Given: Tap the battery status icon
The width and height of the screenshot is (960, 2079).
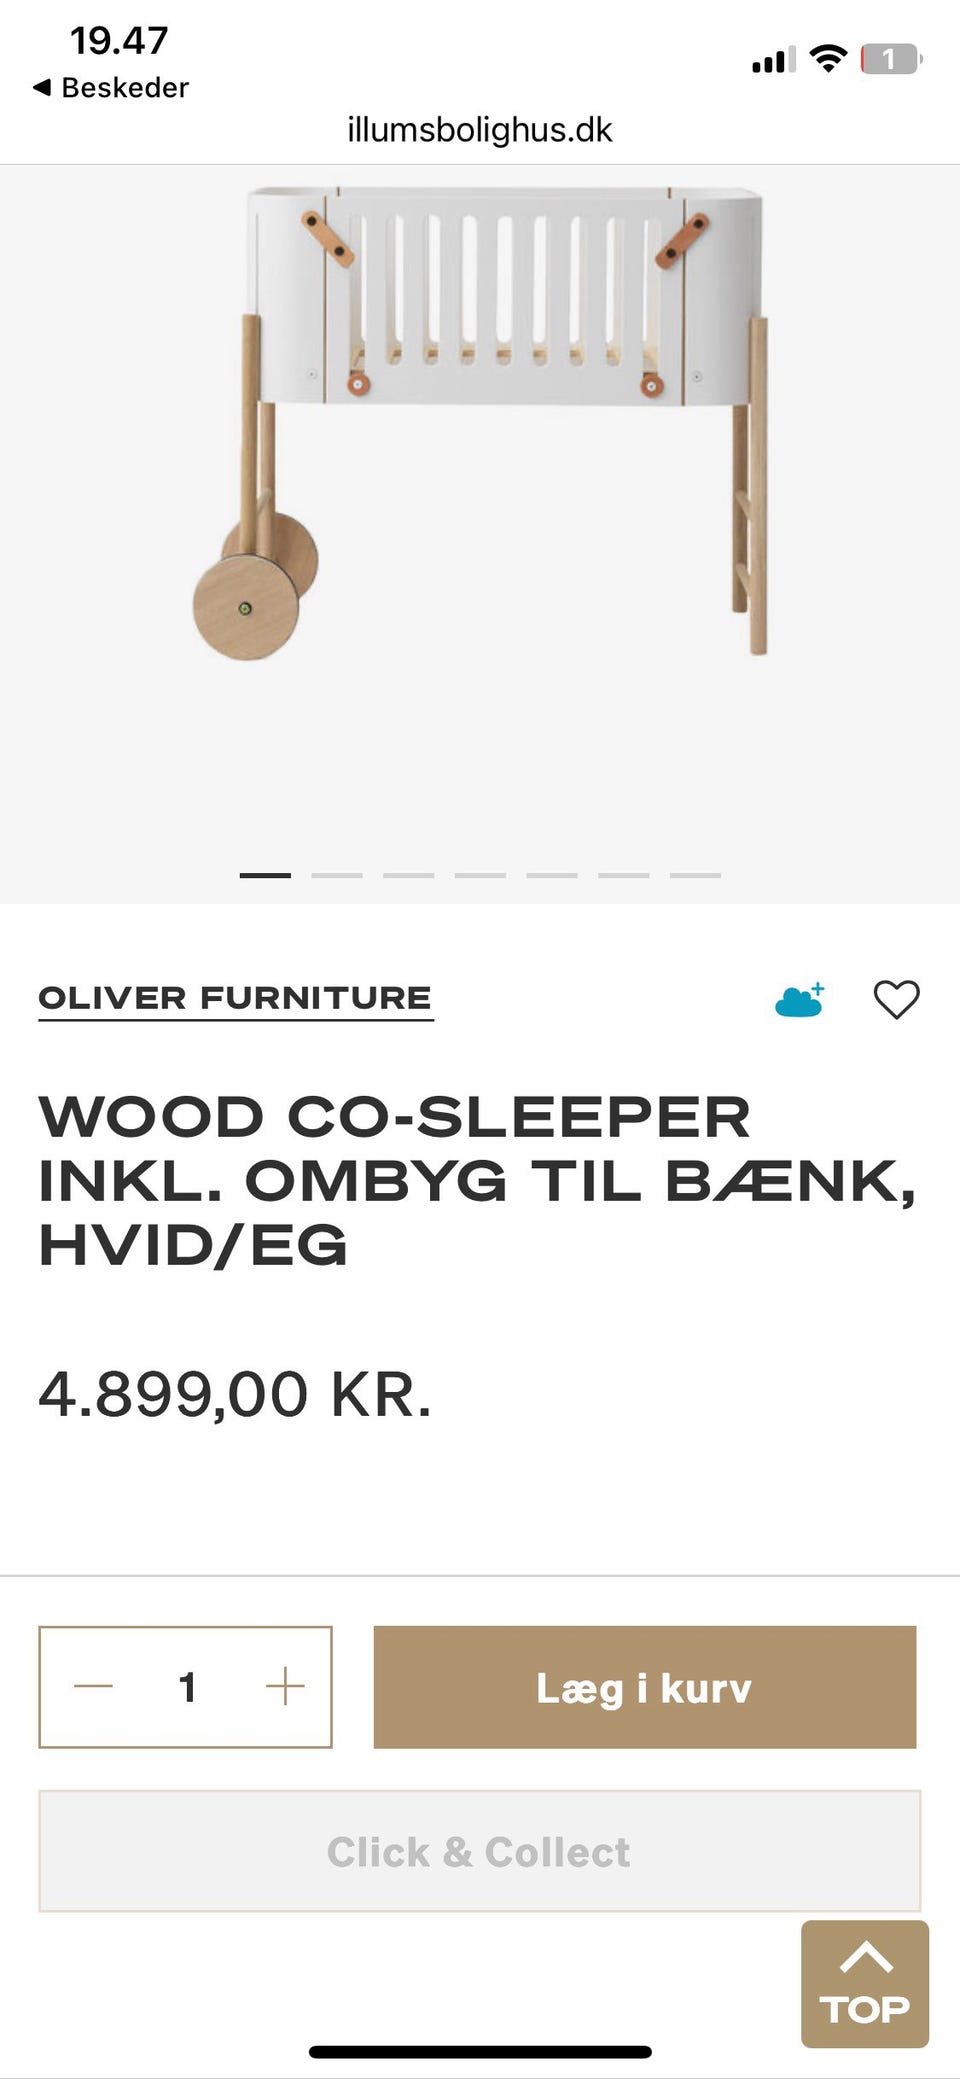Looking at the screenshot, I should coord(891,59).
